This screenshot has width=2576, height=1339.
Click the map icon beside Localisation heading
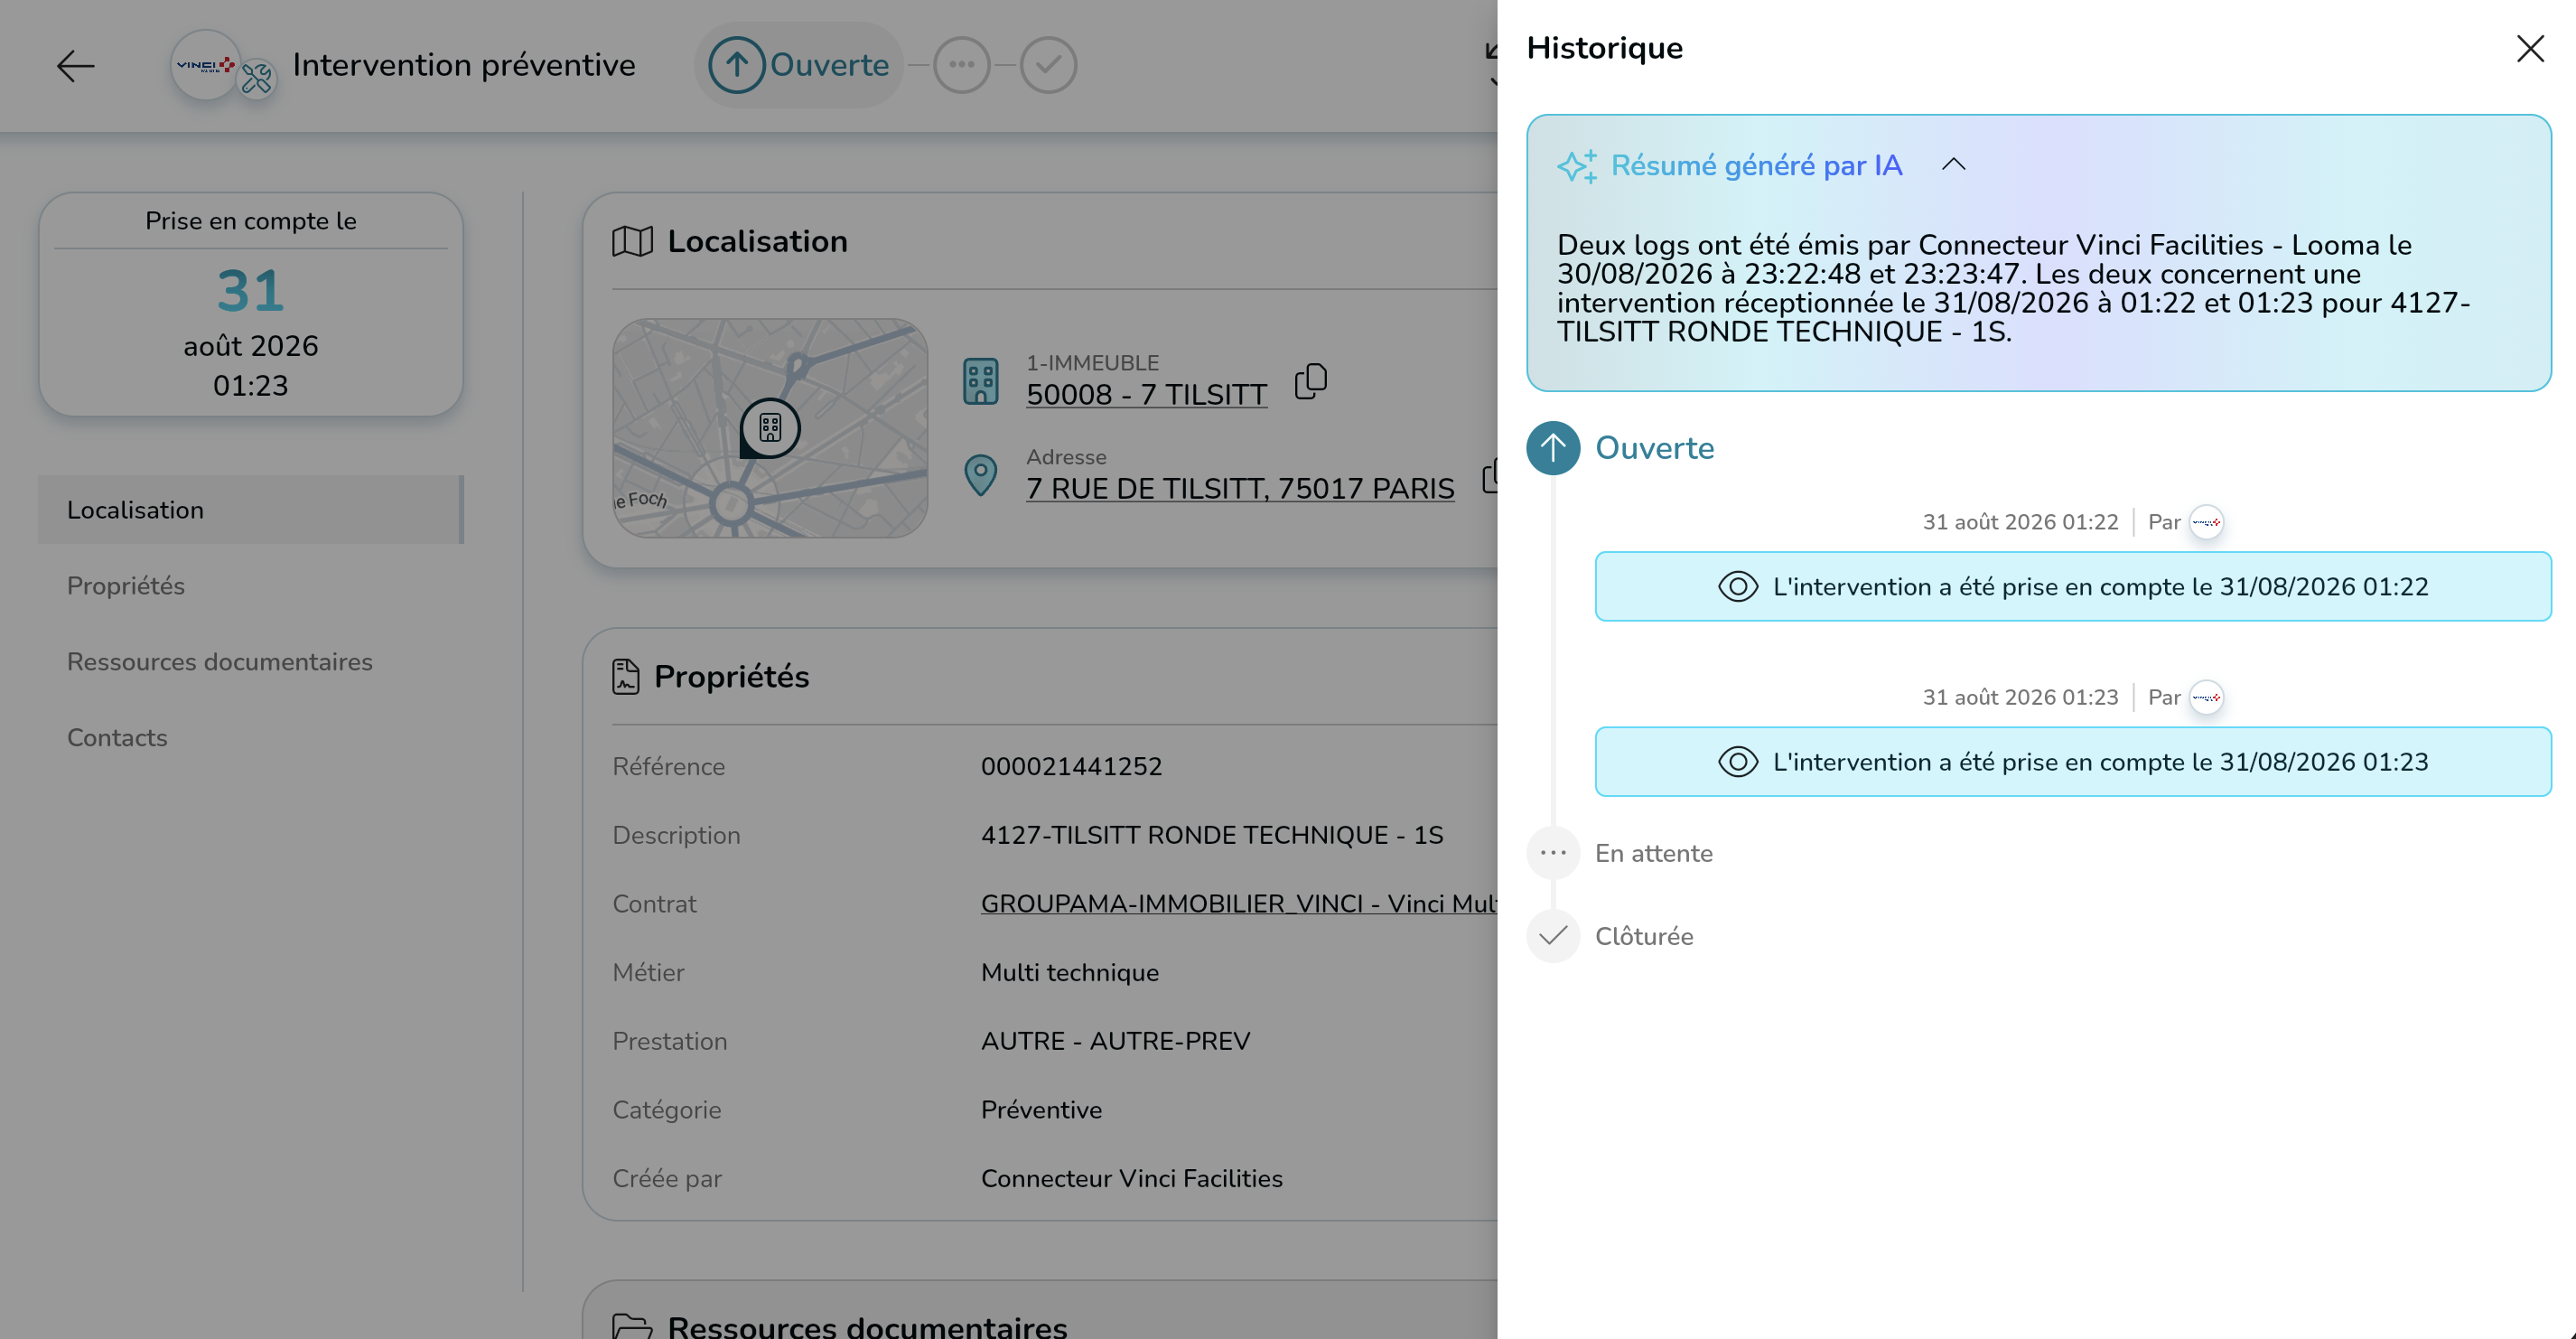[x=632, y=241]
